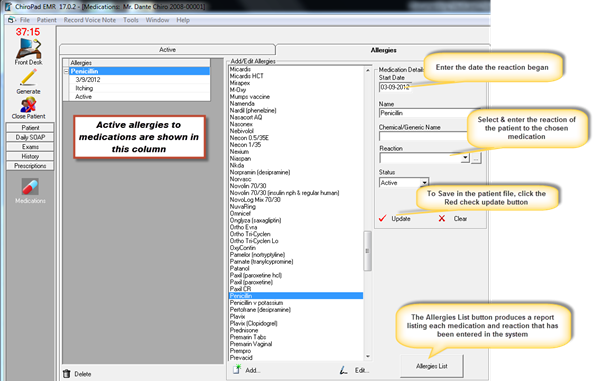The height and width of the screenshot is (381, 602).
Task: Select Omnicef in the medication list
Action: [x=240, y=213]
